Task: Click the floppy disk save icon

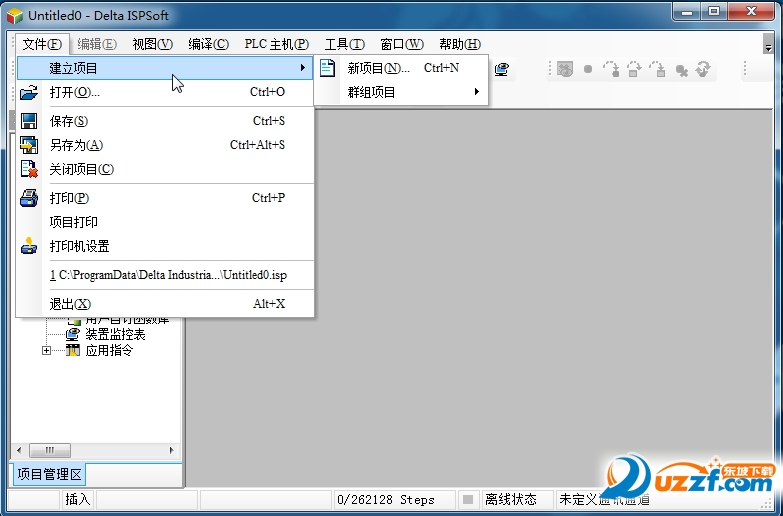Action: tap(29, 121)
